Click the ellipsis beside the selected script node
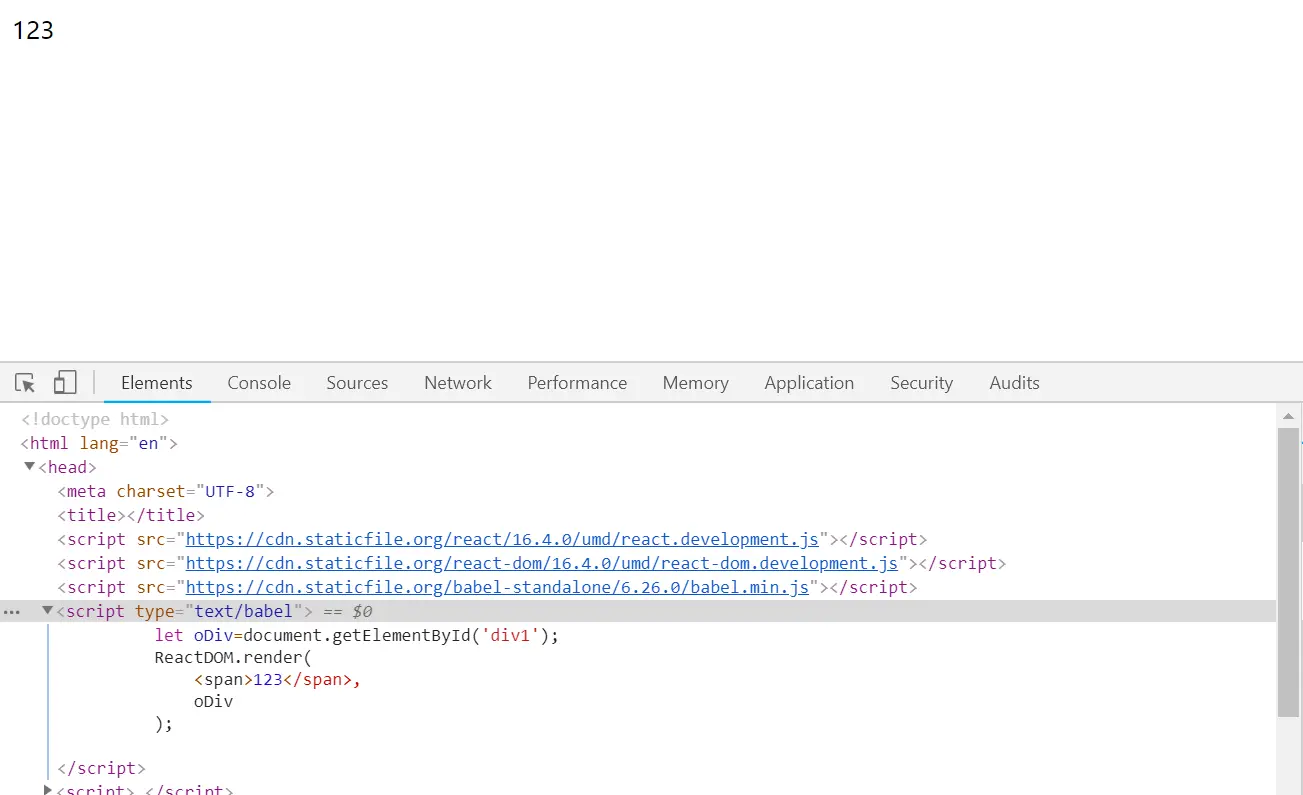 click(12, 612)
